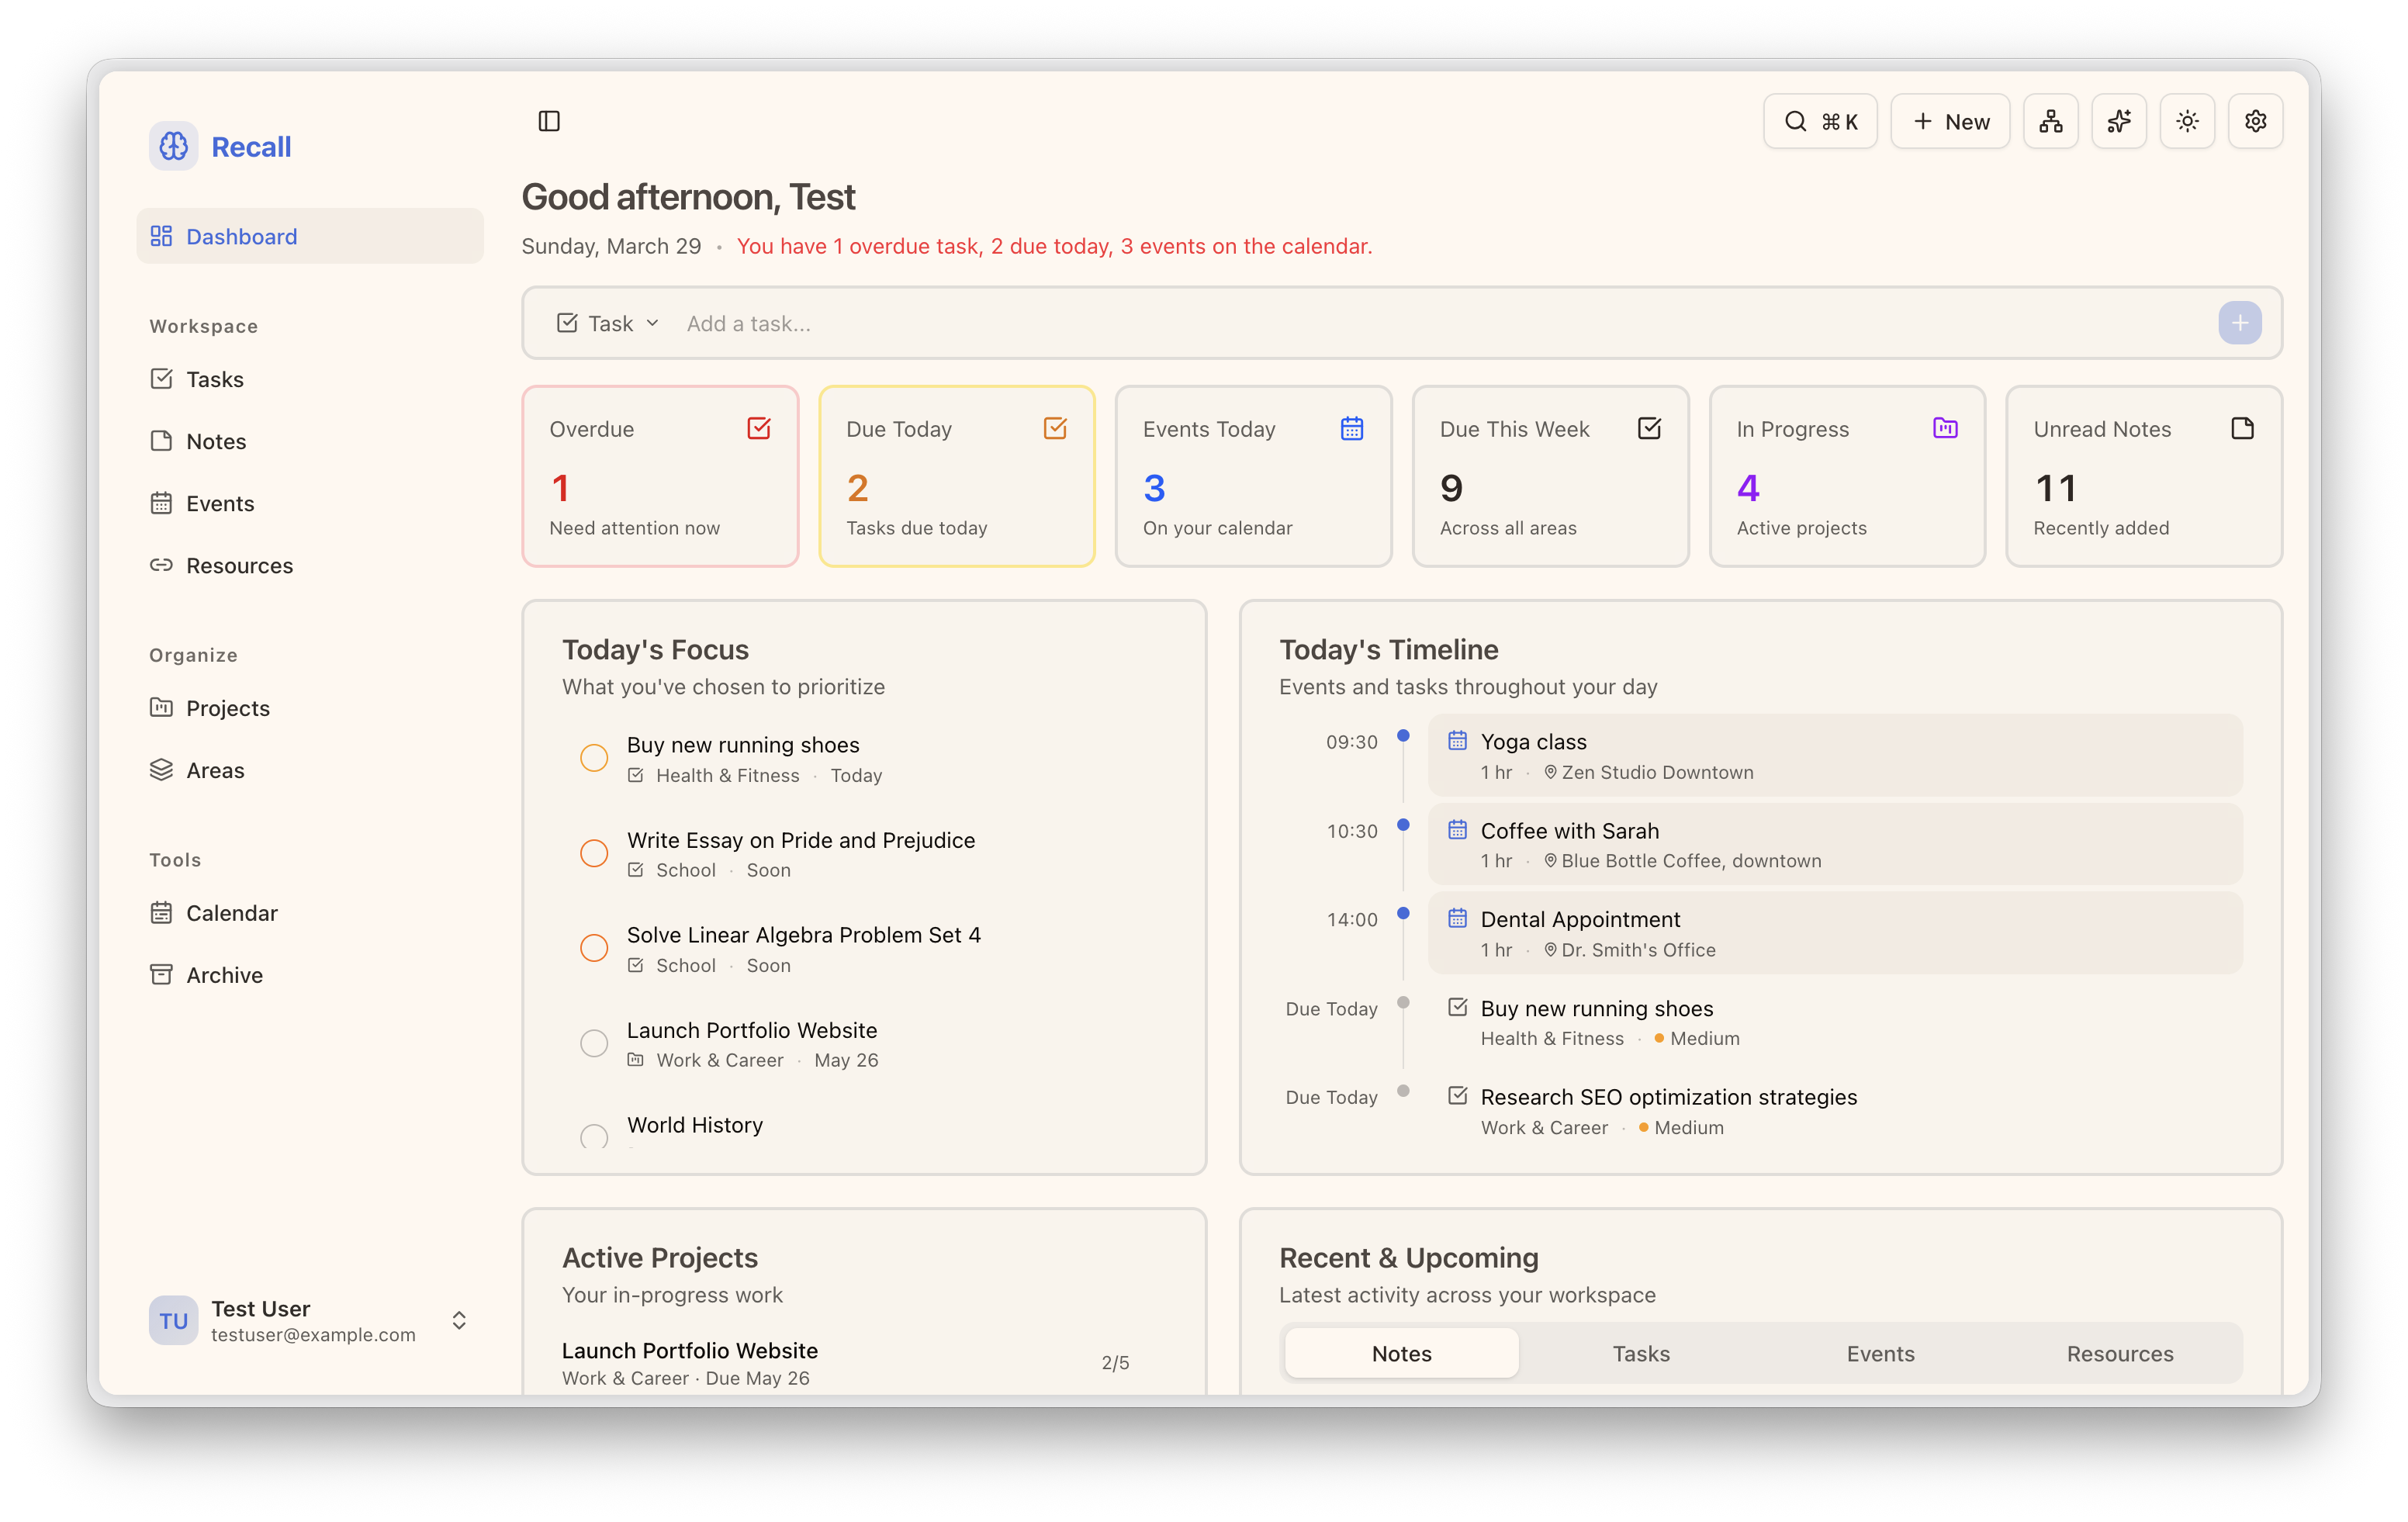Toggle light theme with sun icon
The width and height of the screenshot is (2408, 1522).
[x=2187, y=121]
